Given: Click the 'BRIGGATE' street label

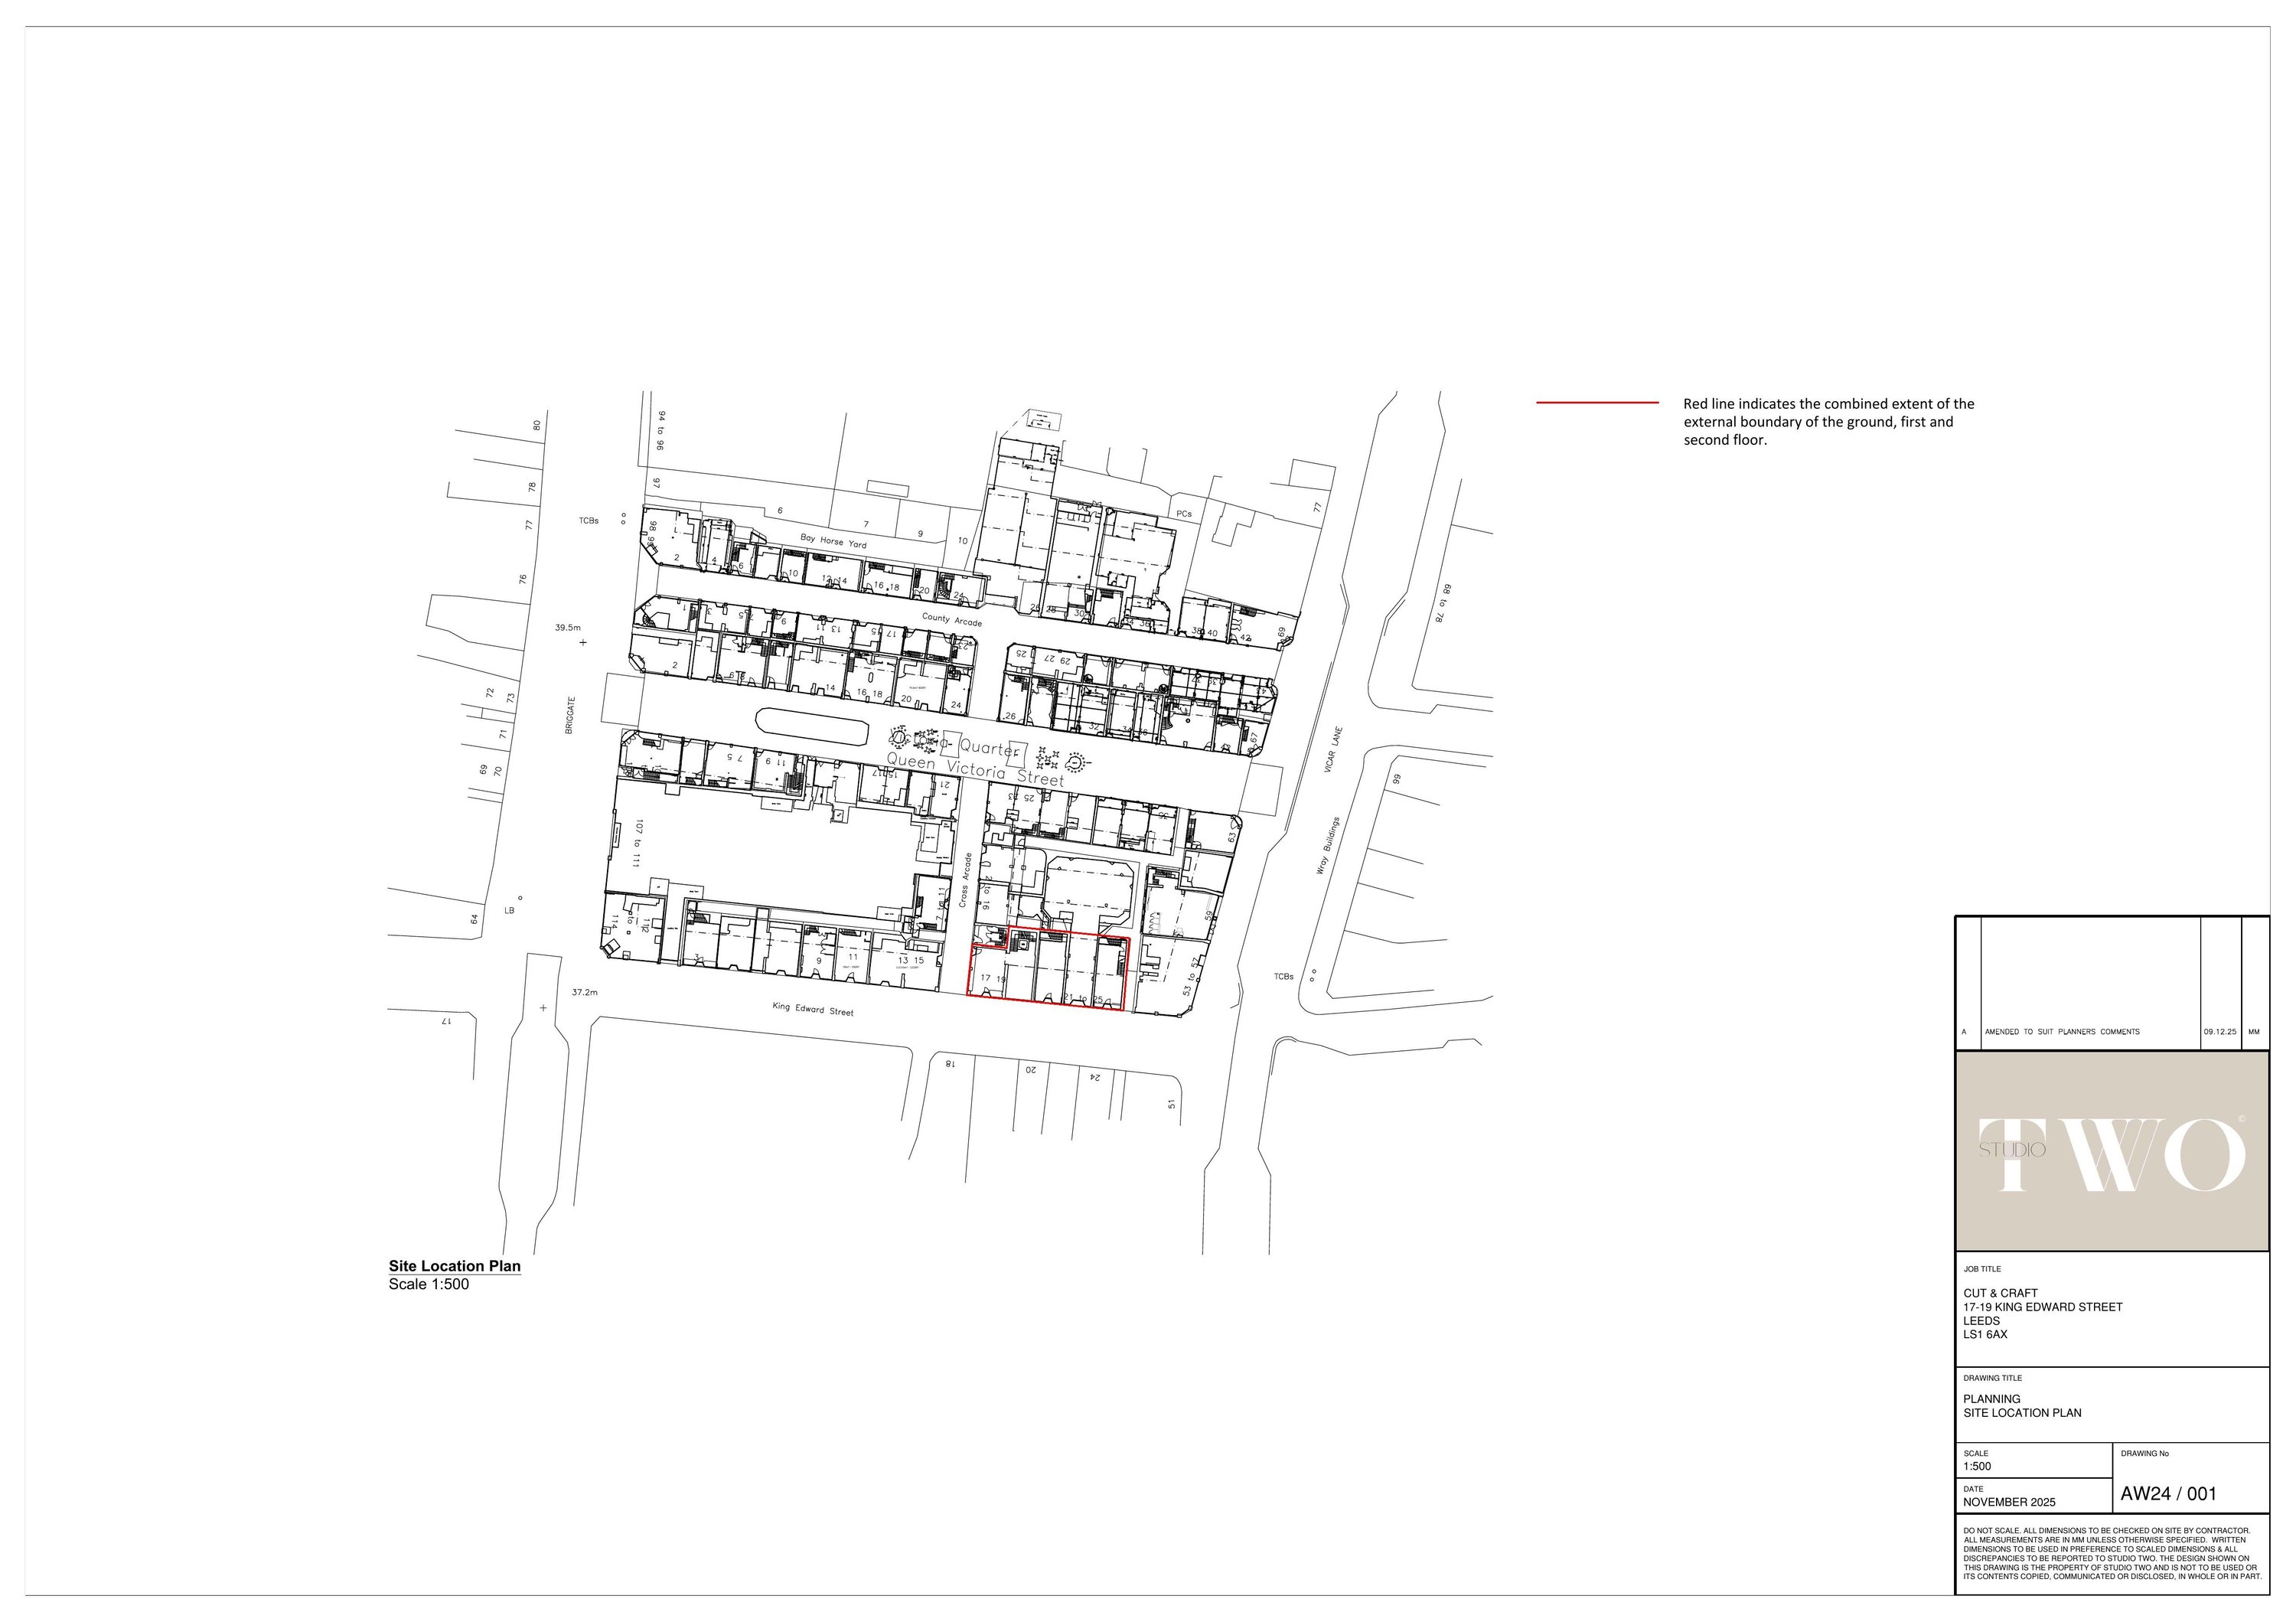Looking at the screenshot, I should click(570, 716).
